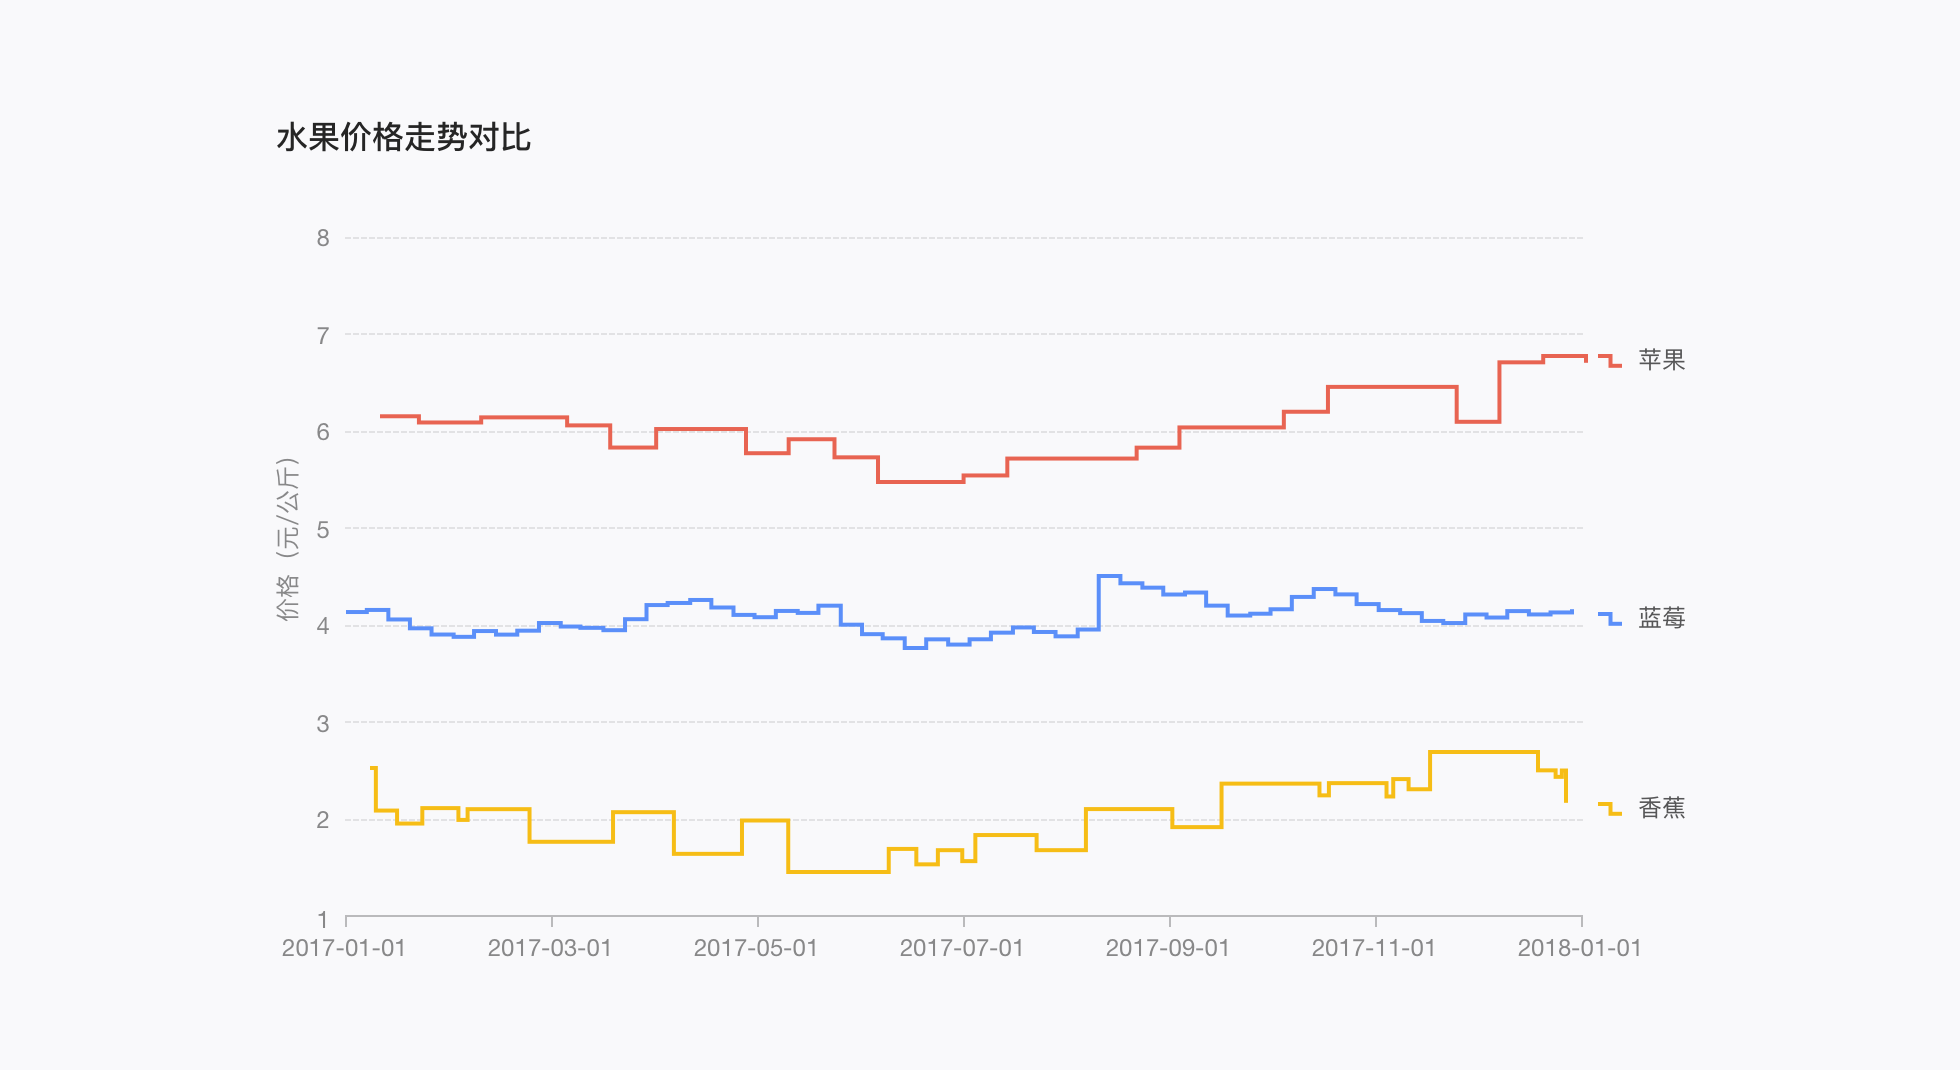Viewport: 1960px width, 1070px height.
Task: Click the 2017-09-01 x-axis label
Action: 1168,948
